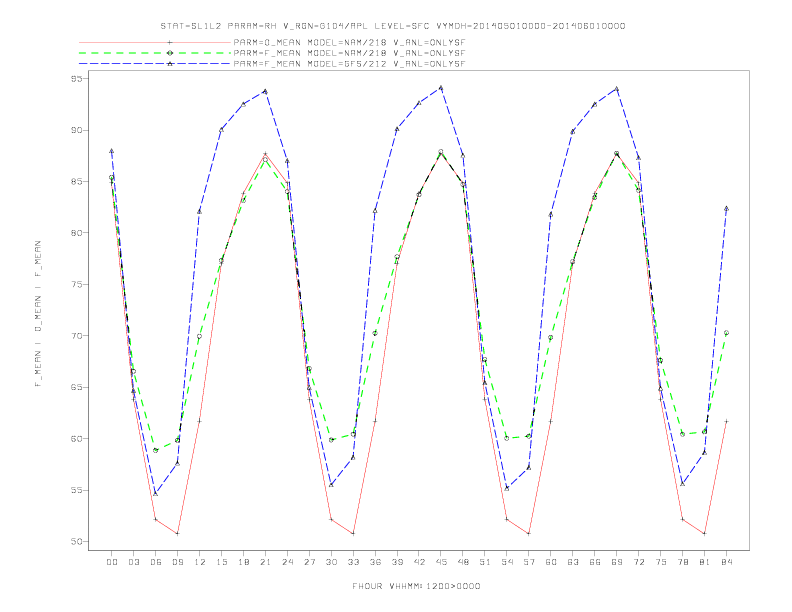
Task: Click y-axis tick label 85
Action: point(76,182)
